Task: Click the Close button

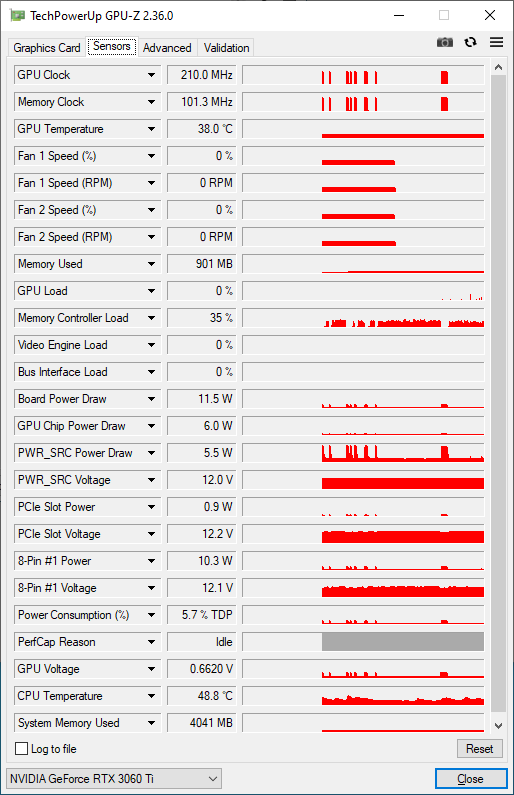Action: tap(470, 779)
